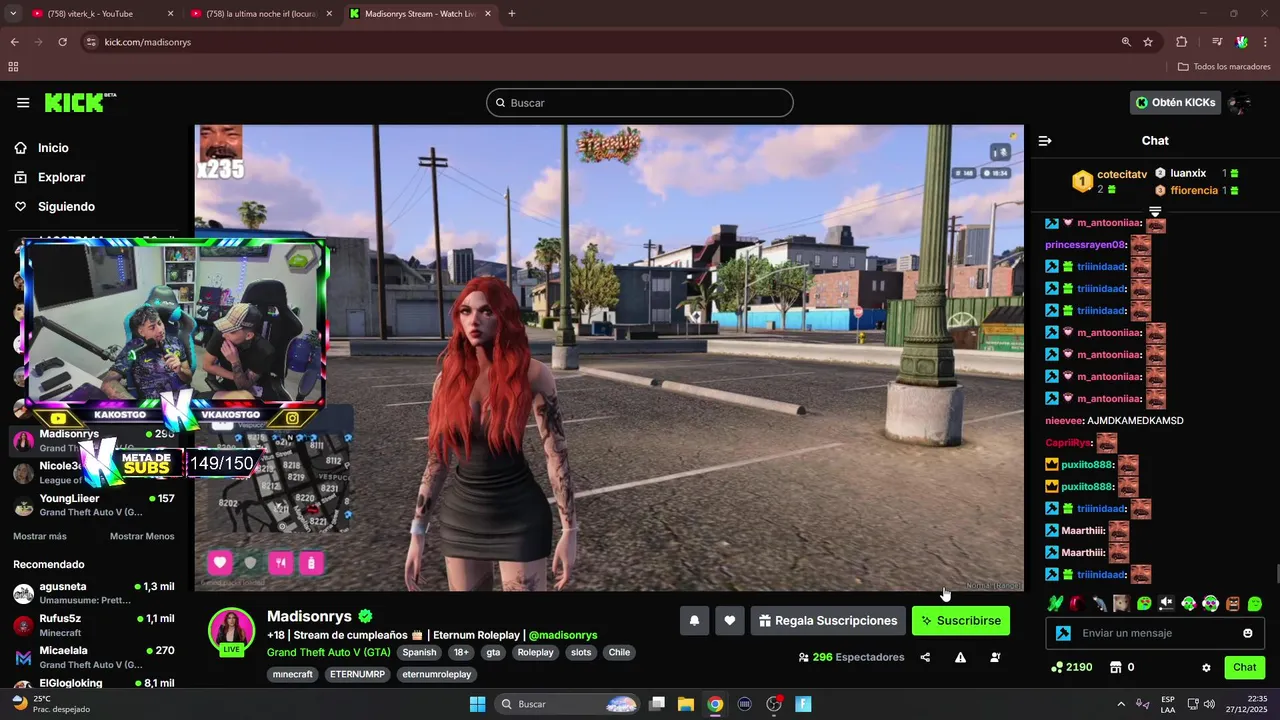Viewport: 1280px width, 720px height.
Task: Click in the Buscar search field on Kick
Action: pyautogui.click(x=640, y=103)
